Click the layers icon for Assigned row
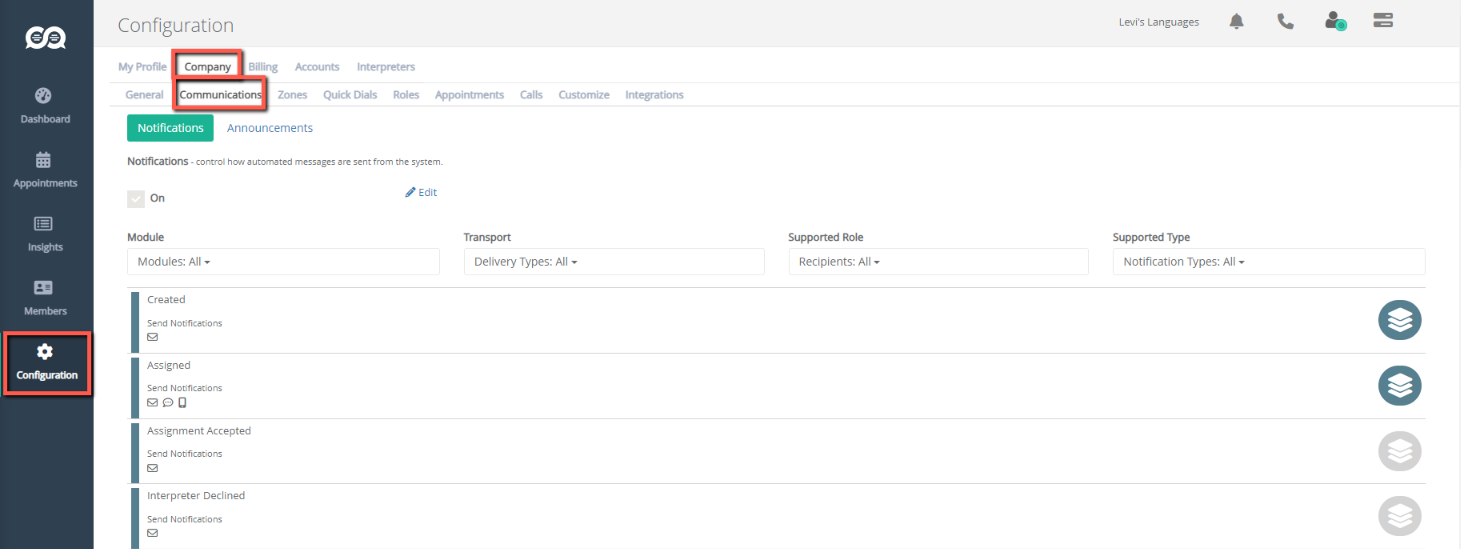The height and width of the screenshot is (549, 1461). pos(1399,386)
